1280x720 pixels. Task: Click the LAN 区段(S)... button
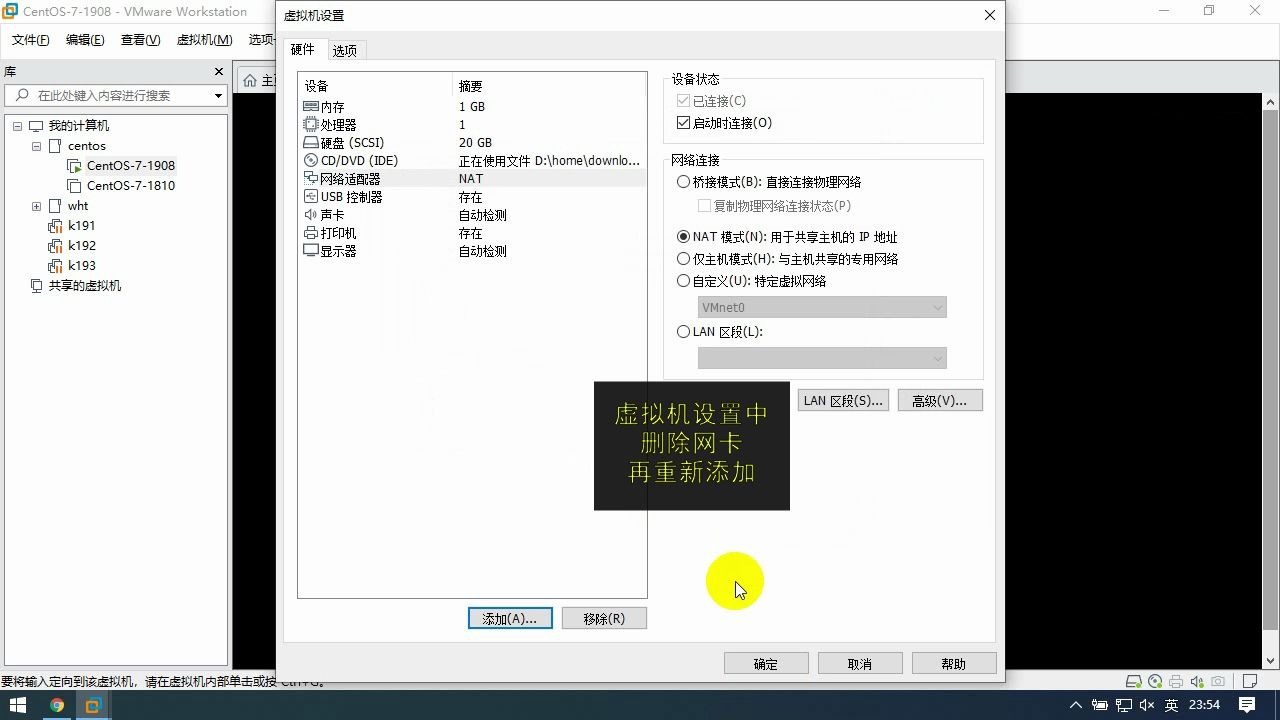[843, 401]
